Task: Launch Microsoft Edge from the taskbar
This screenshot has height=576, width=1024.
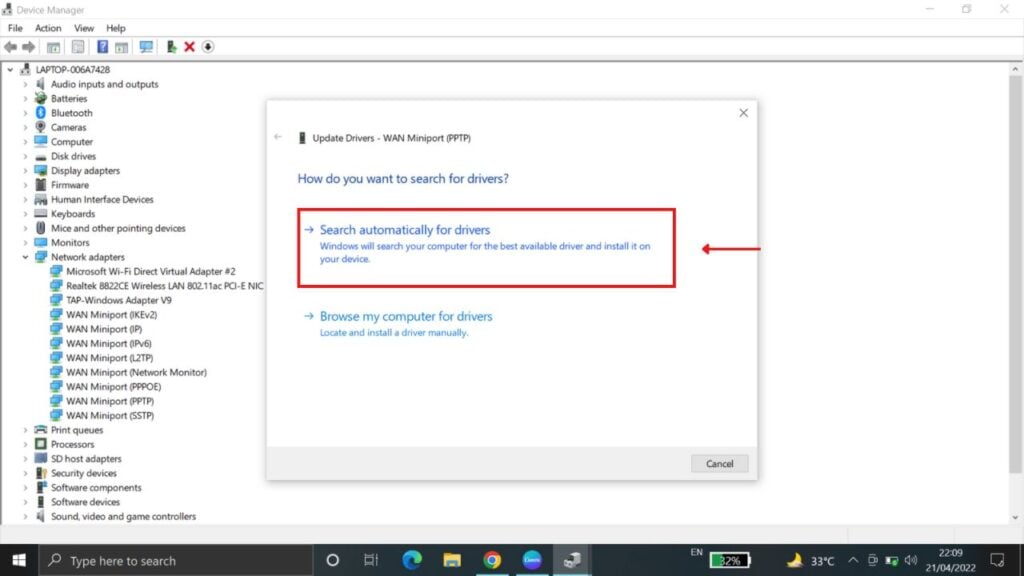Action: coord(412,560)
